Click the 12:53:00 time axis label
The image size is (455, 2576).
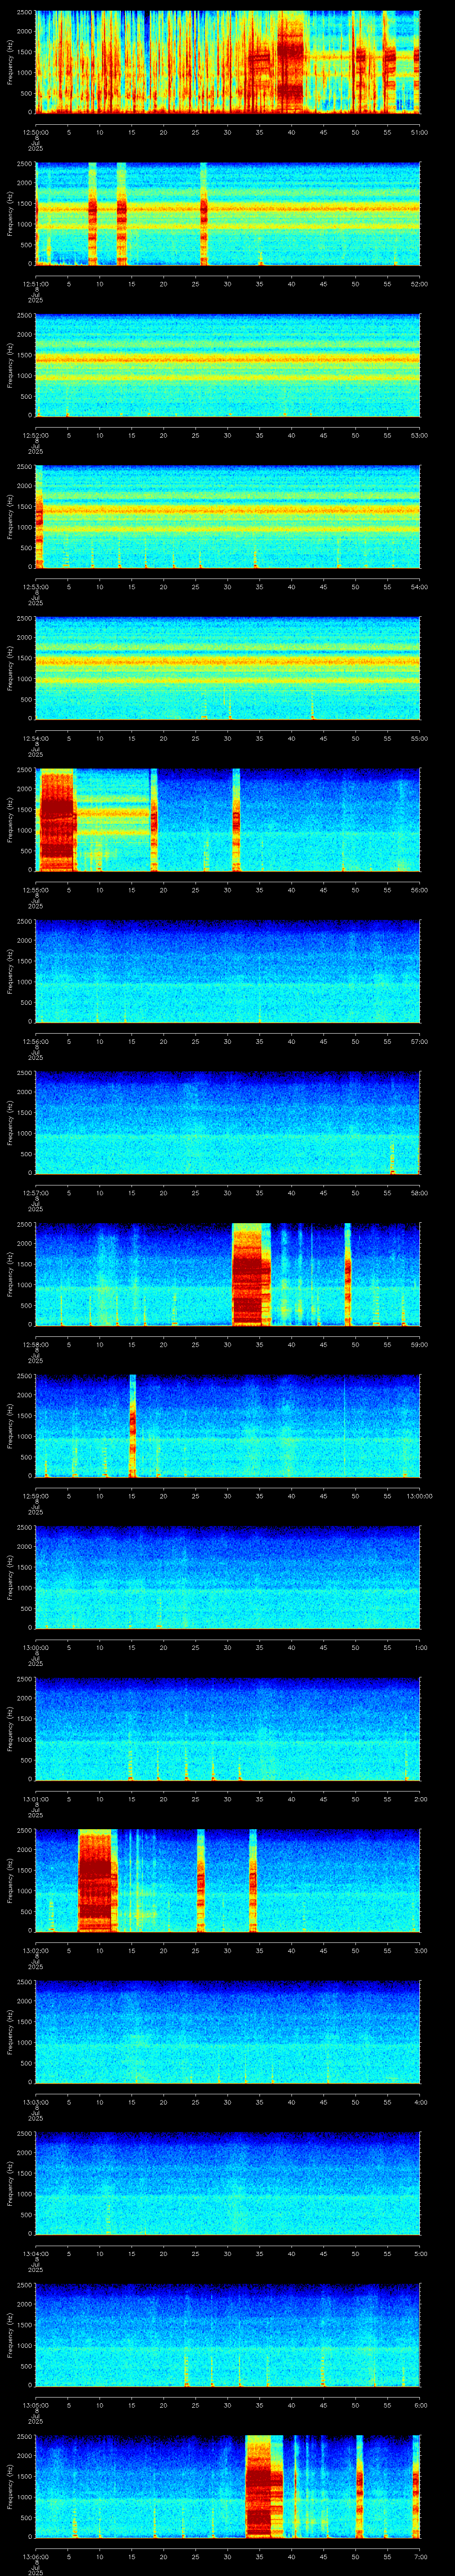pos(36,587)
